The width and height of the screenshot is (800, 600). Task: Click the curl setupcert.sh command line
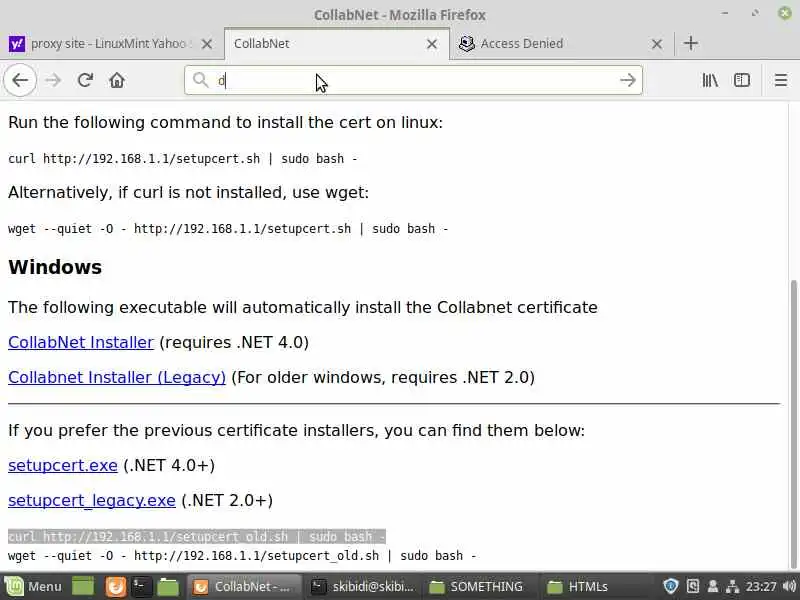tap(183, 159)
